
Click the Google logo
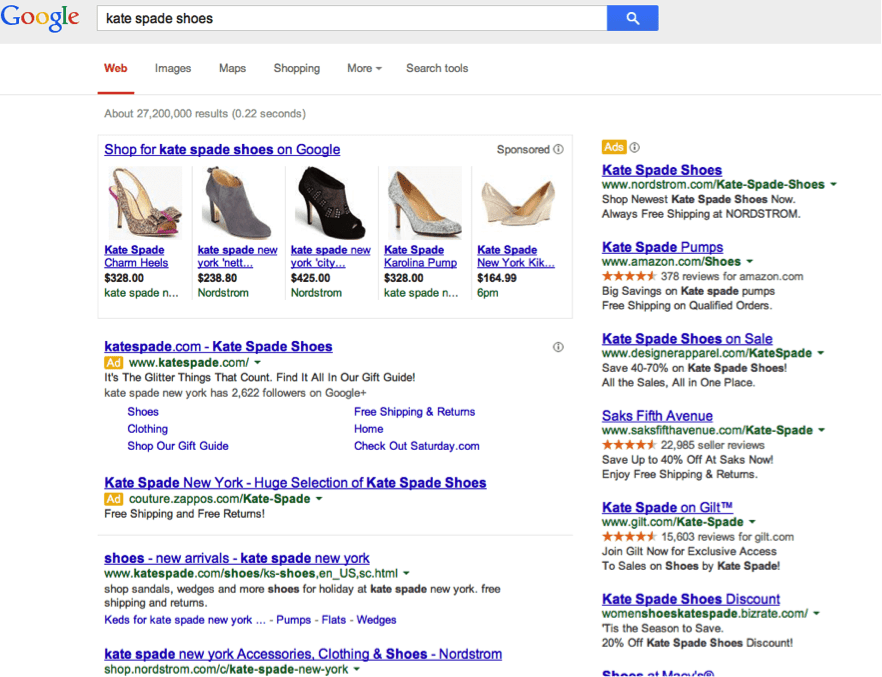pyautogui.click(x=40, y=17)
